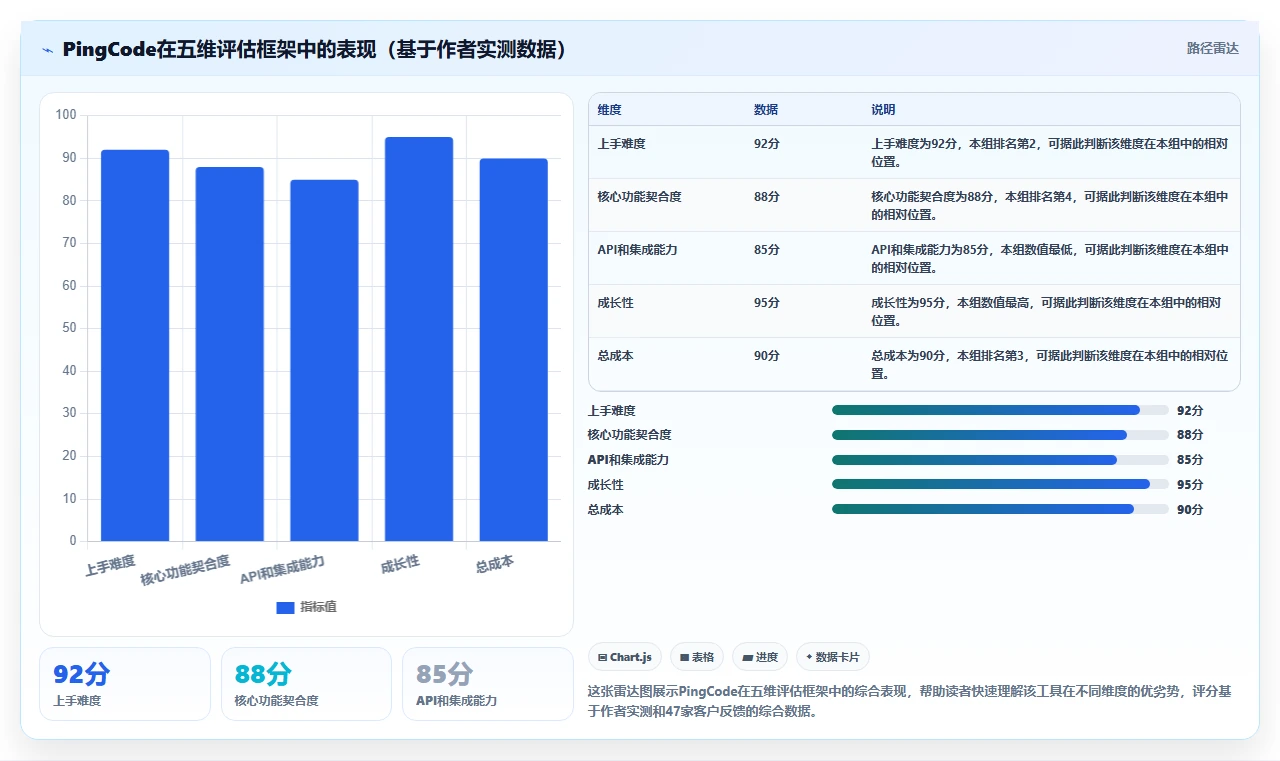Click the Chart.js tag chip
Viewport: 1280px width, 761px height.
(625, 657)
